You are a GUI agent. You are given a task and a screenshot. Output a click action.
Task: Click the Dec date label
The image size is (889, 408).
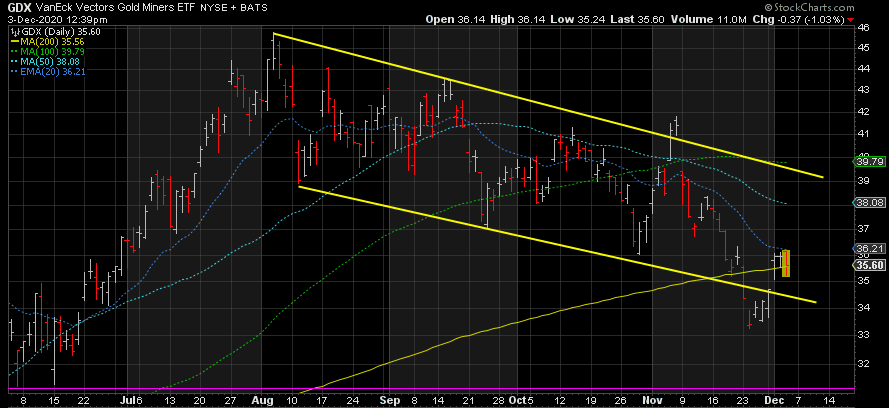click(774, 400)
